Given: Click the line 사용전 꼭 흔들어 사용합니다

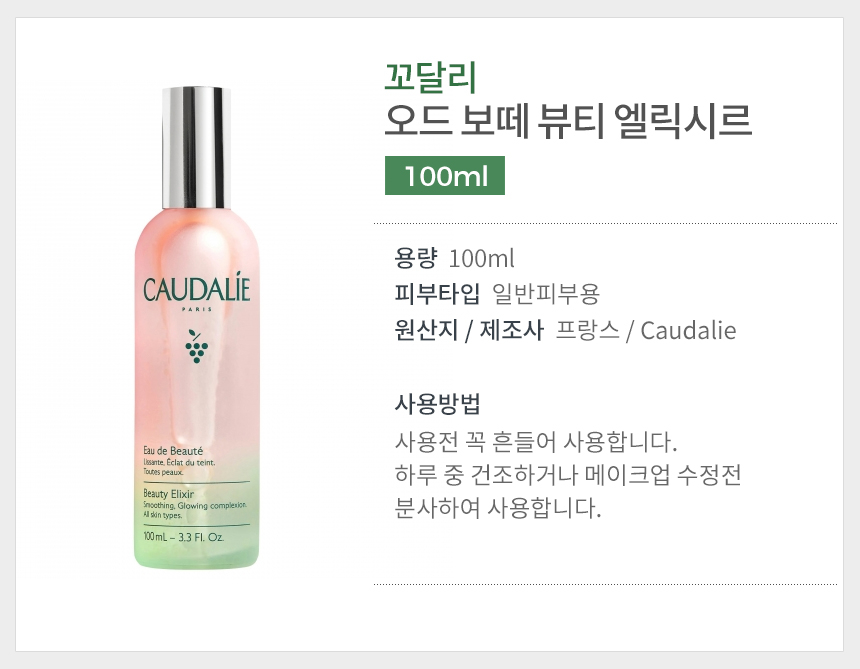Looking at the screenshot, I should [536, 441].
